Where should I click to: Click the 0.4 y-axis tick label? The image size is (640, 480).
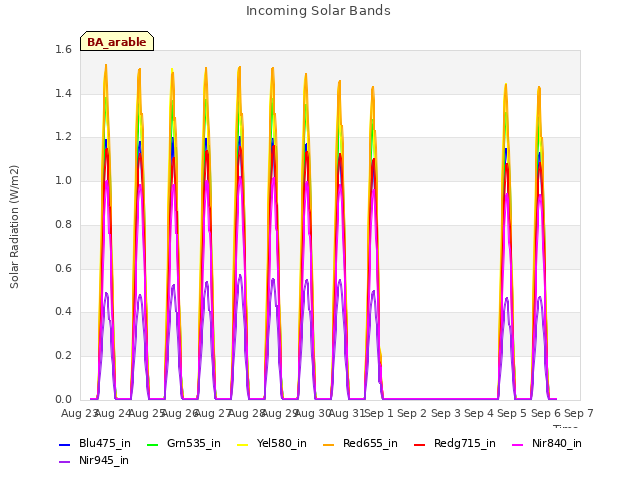(63, 311)
